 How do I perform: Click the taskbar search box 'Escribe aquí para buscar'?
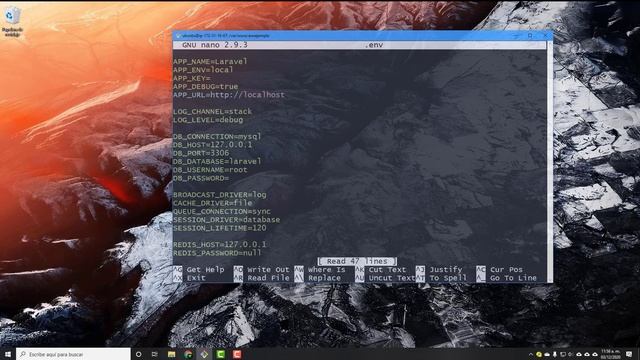pos(73,354)
